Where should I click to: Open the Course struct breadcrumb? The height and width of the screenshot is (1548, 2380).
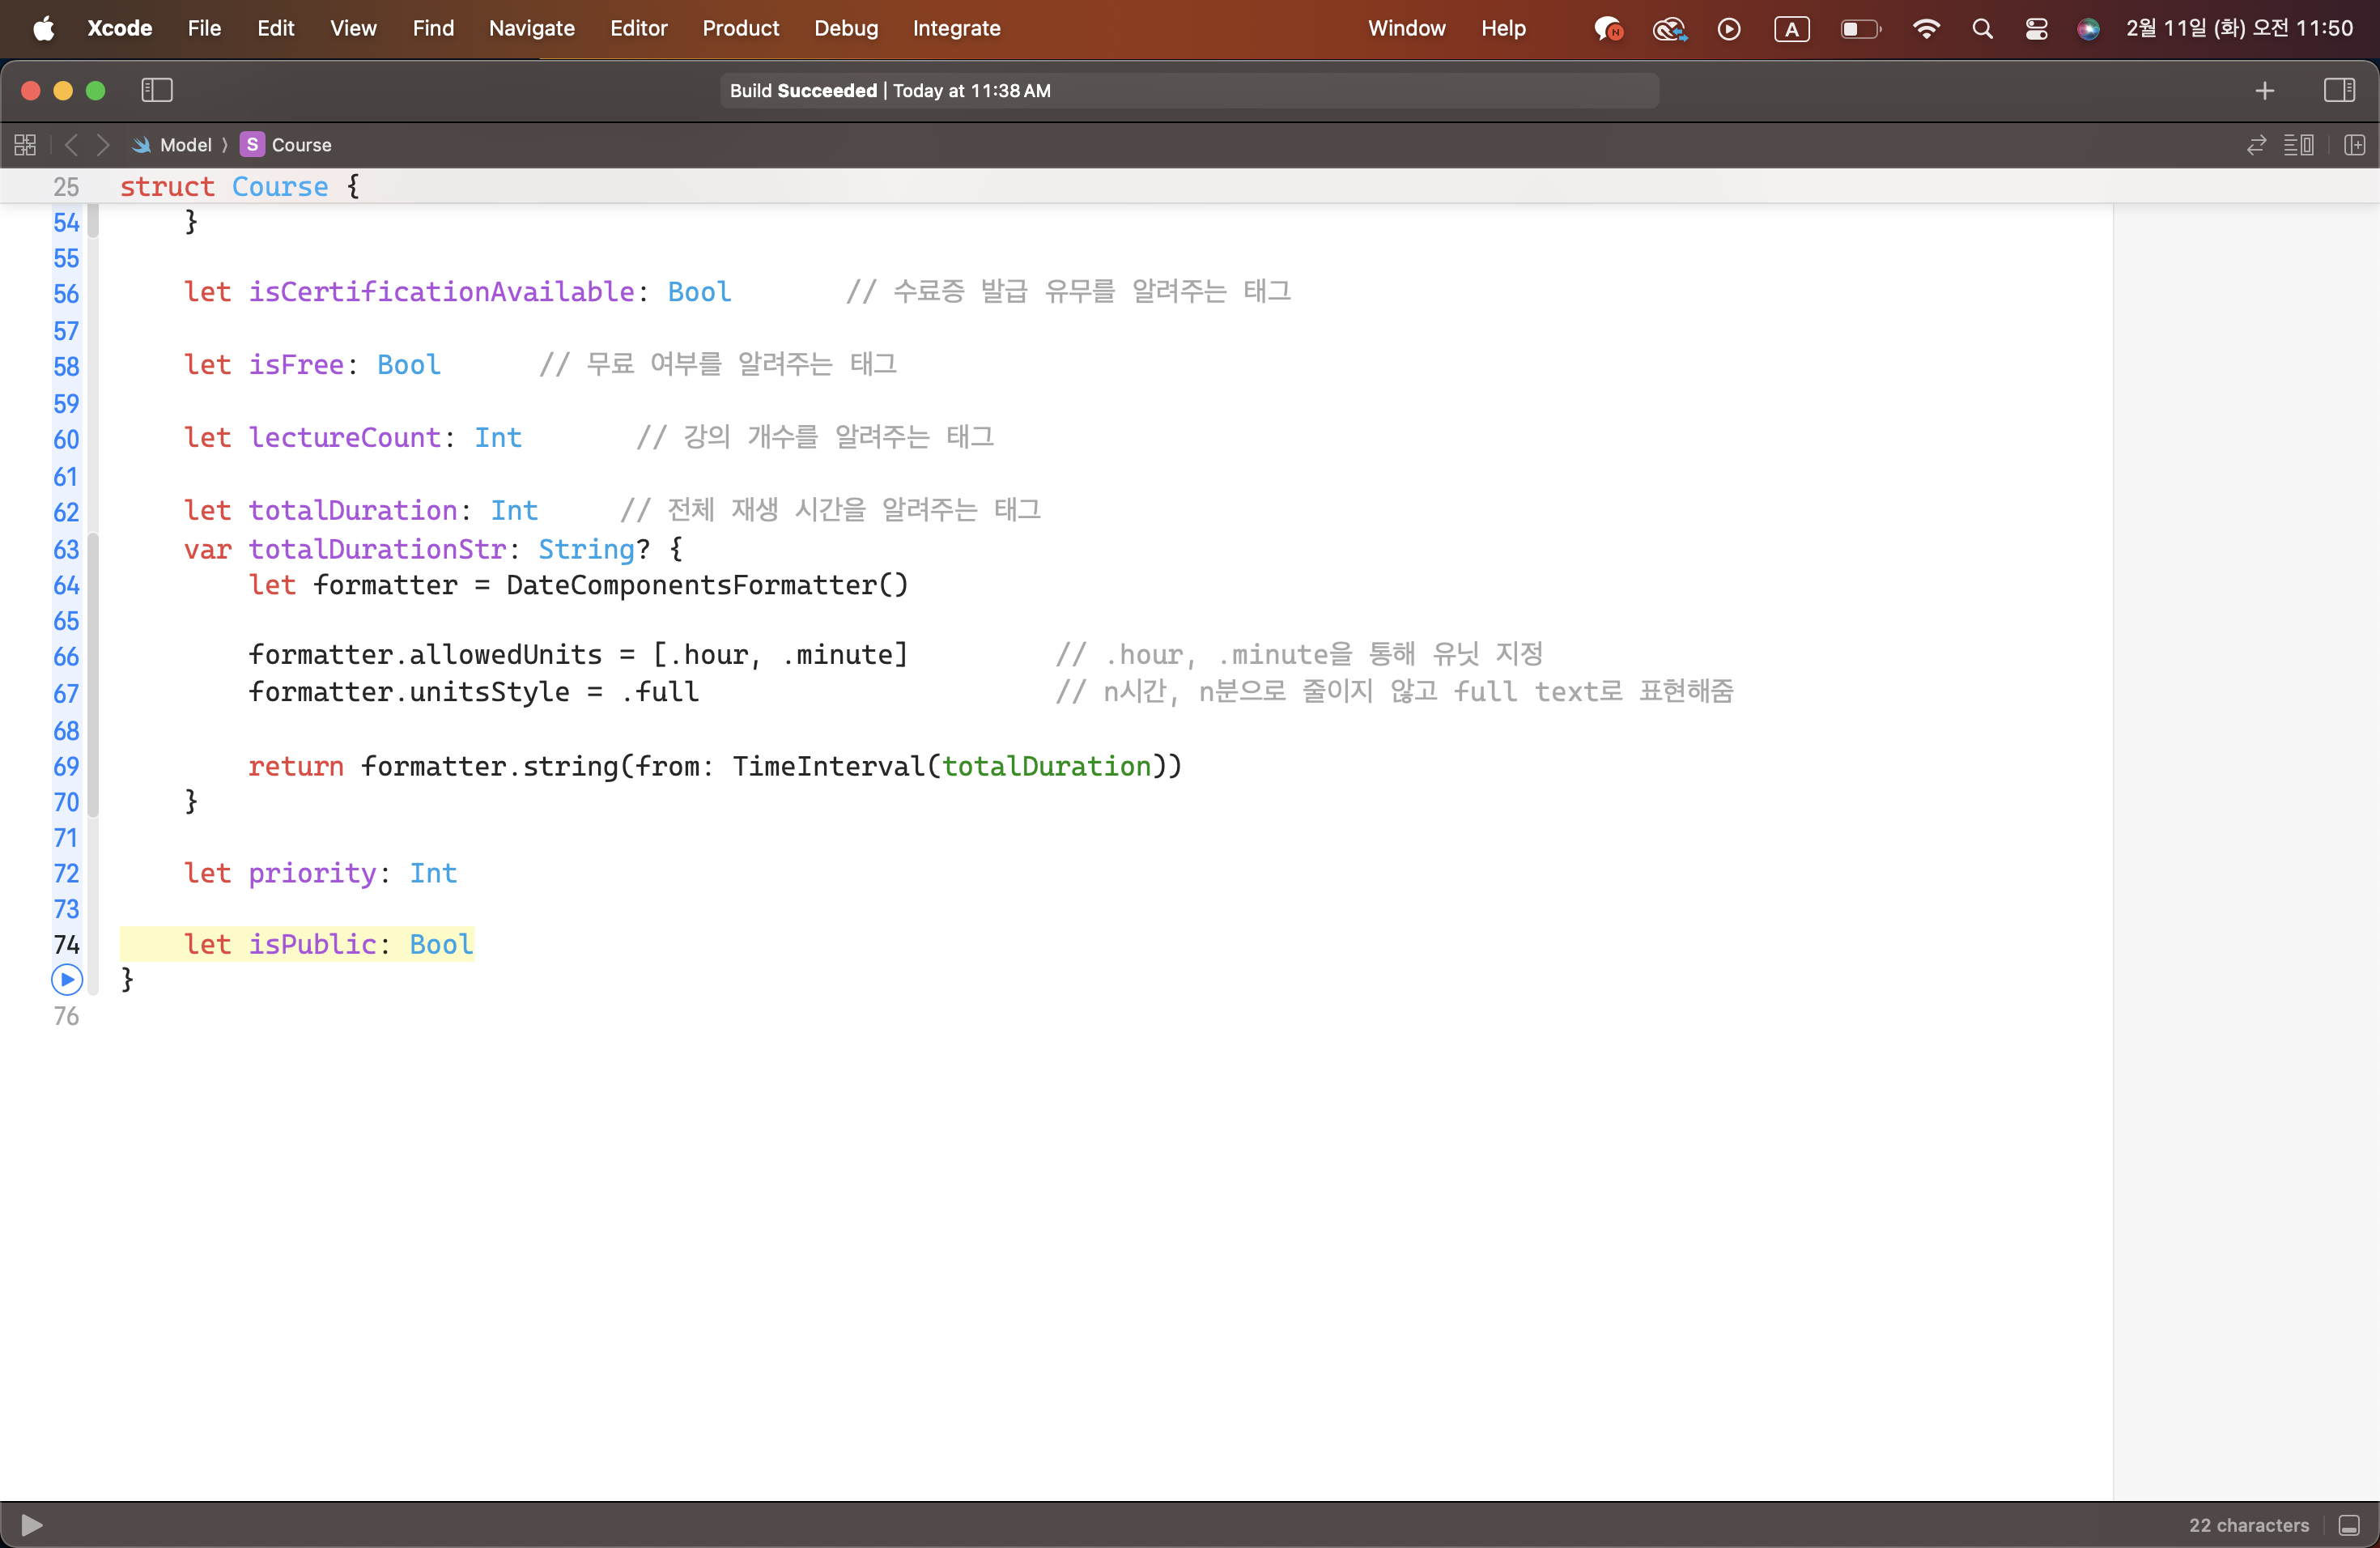click(x=300, y=145)
